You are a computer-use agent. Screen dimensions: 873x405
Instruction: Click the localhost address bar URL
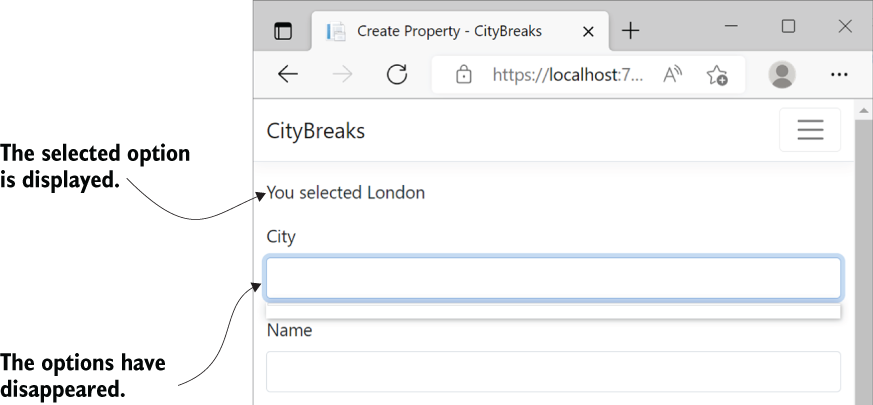[568, 75]
